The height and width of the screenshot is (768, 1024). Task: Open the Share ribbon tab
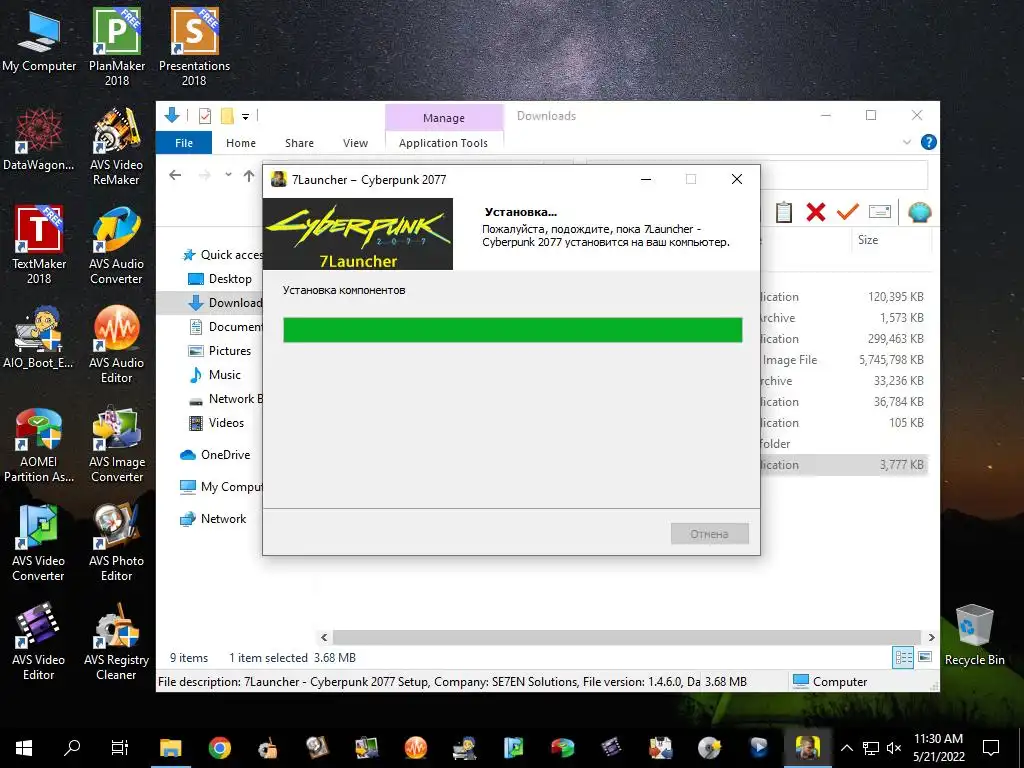(x=299, y=142)
